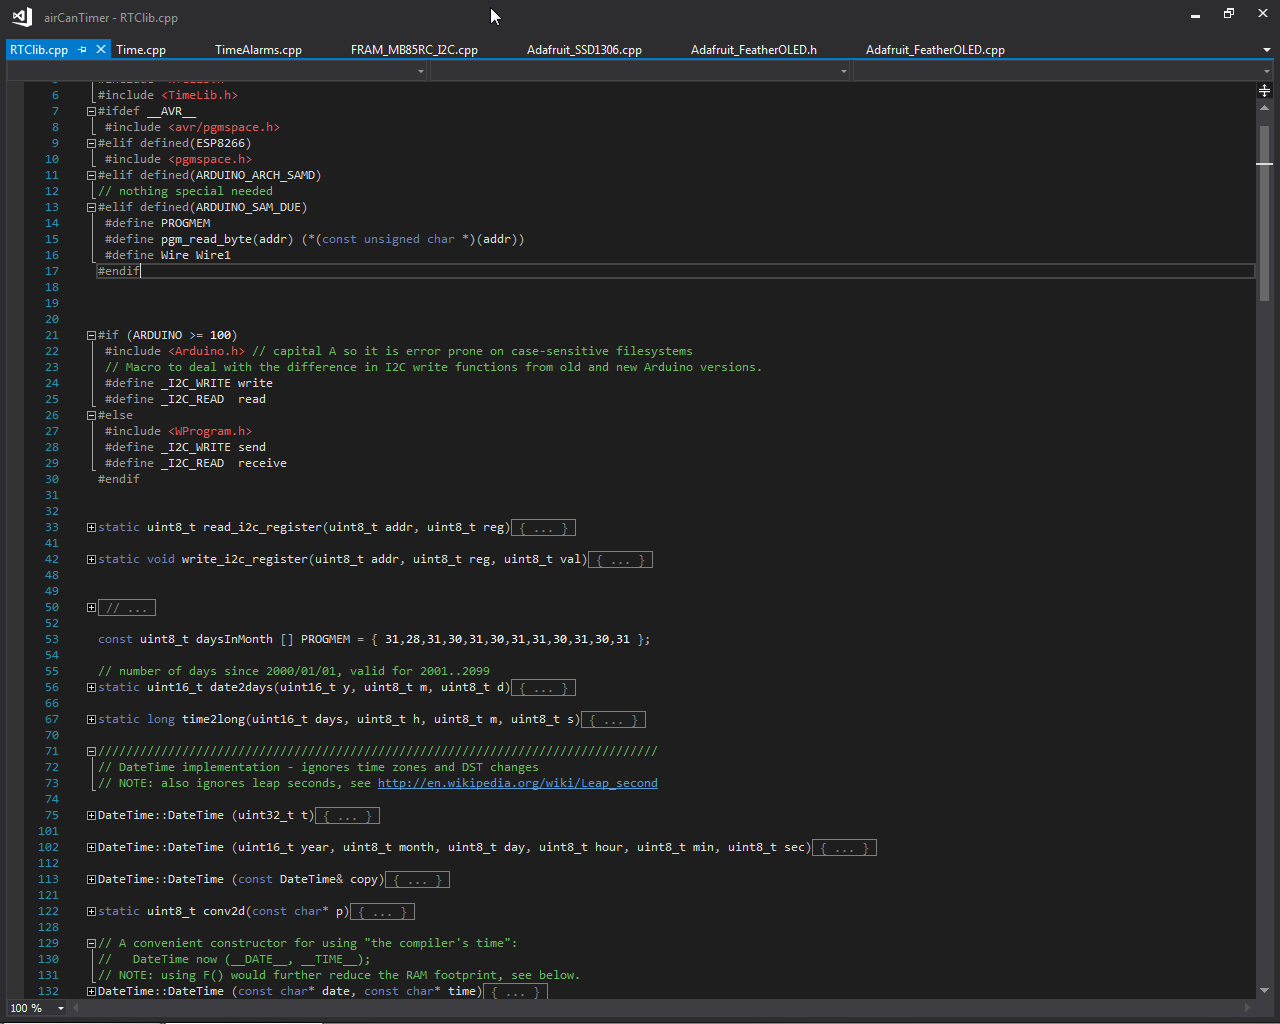Open the left navigation bar scope dropdown
The image size is (1280, 1024).
421,71
